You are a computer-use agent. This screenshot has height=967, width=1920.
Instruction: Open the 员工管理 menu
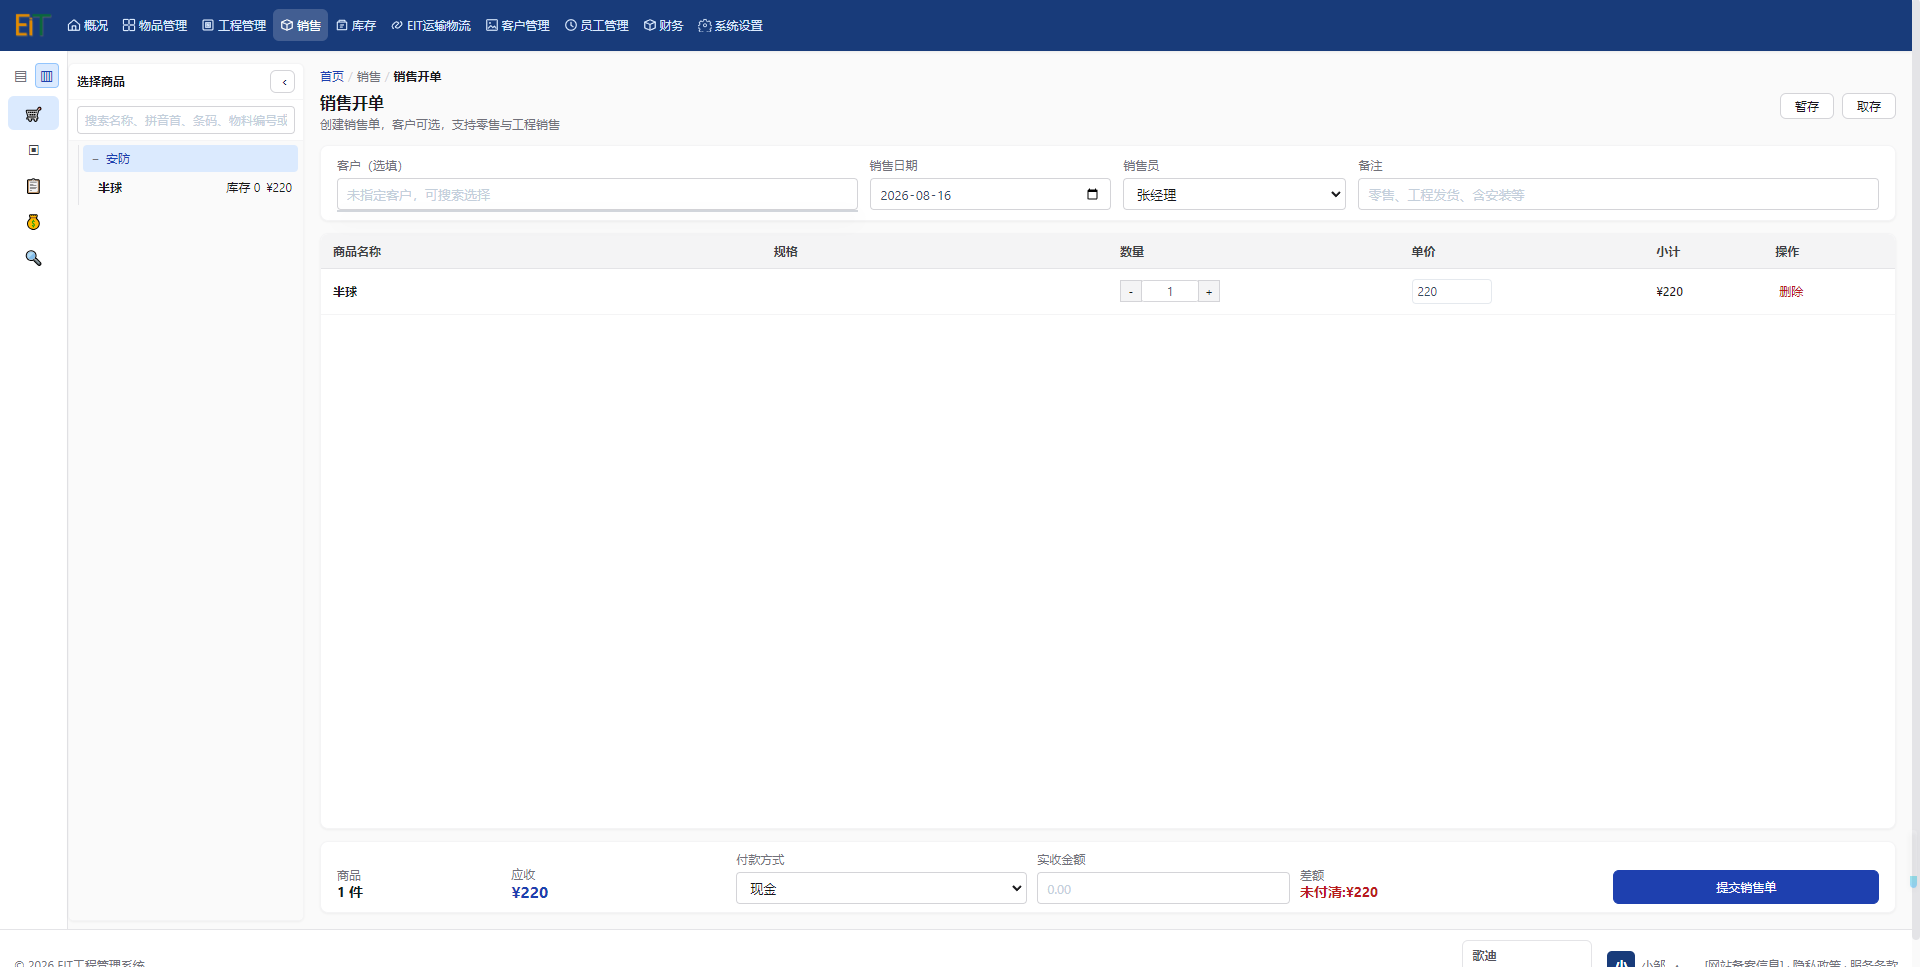[597, 25]
